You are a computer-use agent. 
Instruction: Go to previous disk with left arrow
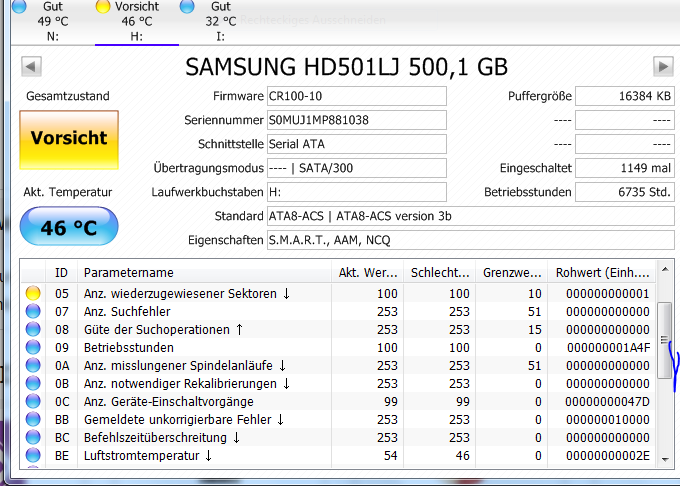pyautogui.click(x=31, y=67)
